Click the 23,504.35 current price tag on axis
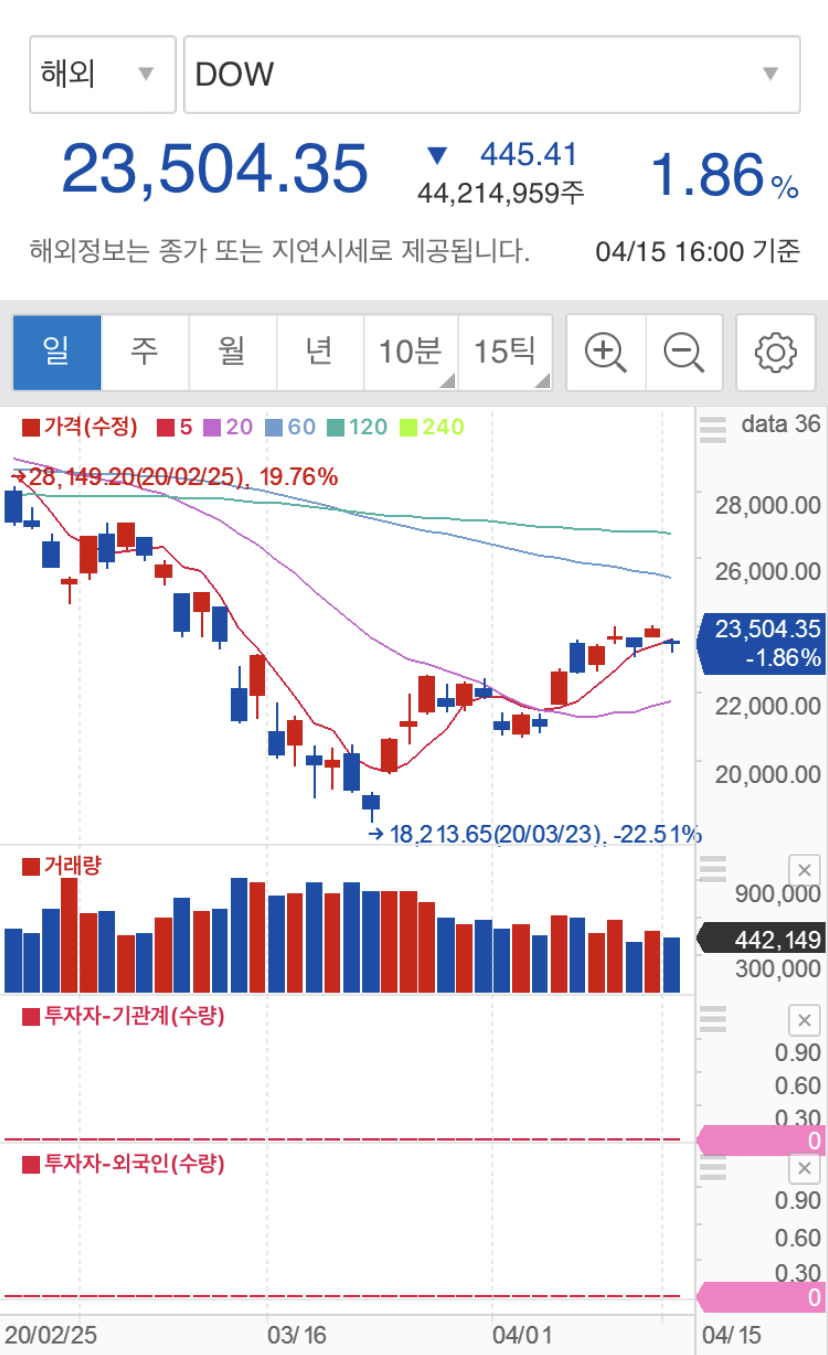The width and height of the screenshot is (828, 1355). [x=762, y=643]
